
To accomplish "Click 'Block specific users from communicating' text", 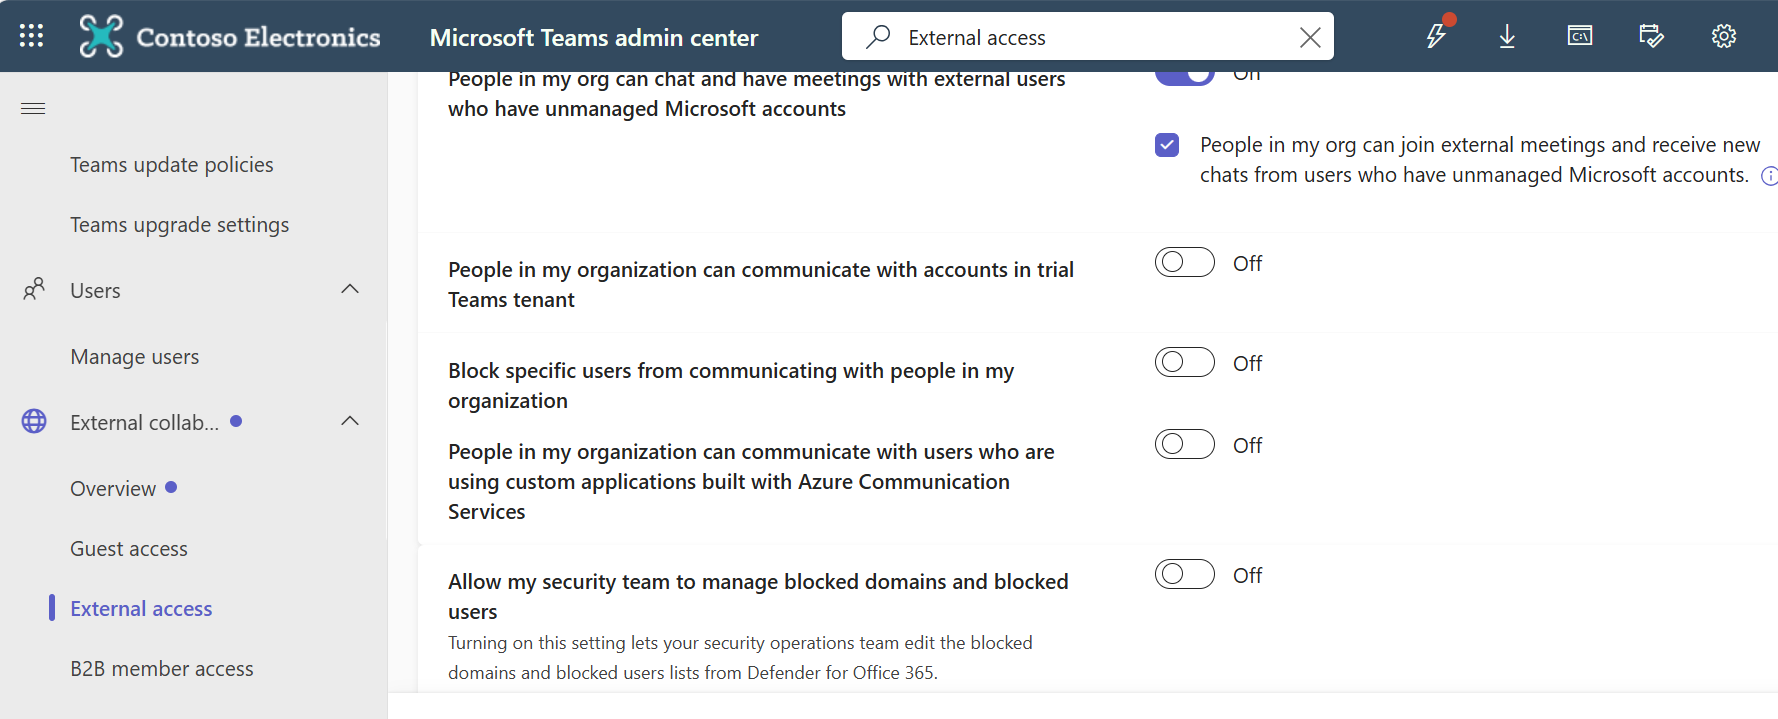I will click(731, 385).
